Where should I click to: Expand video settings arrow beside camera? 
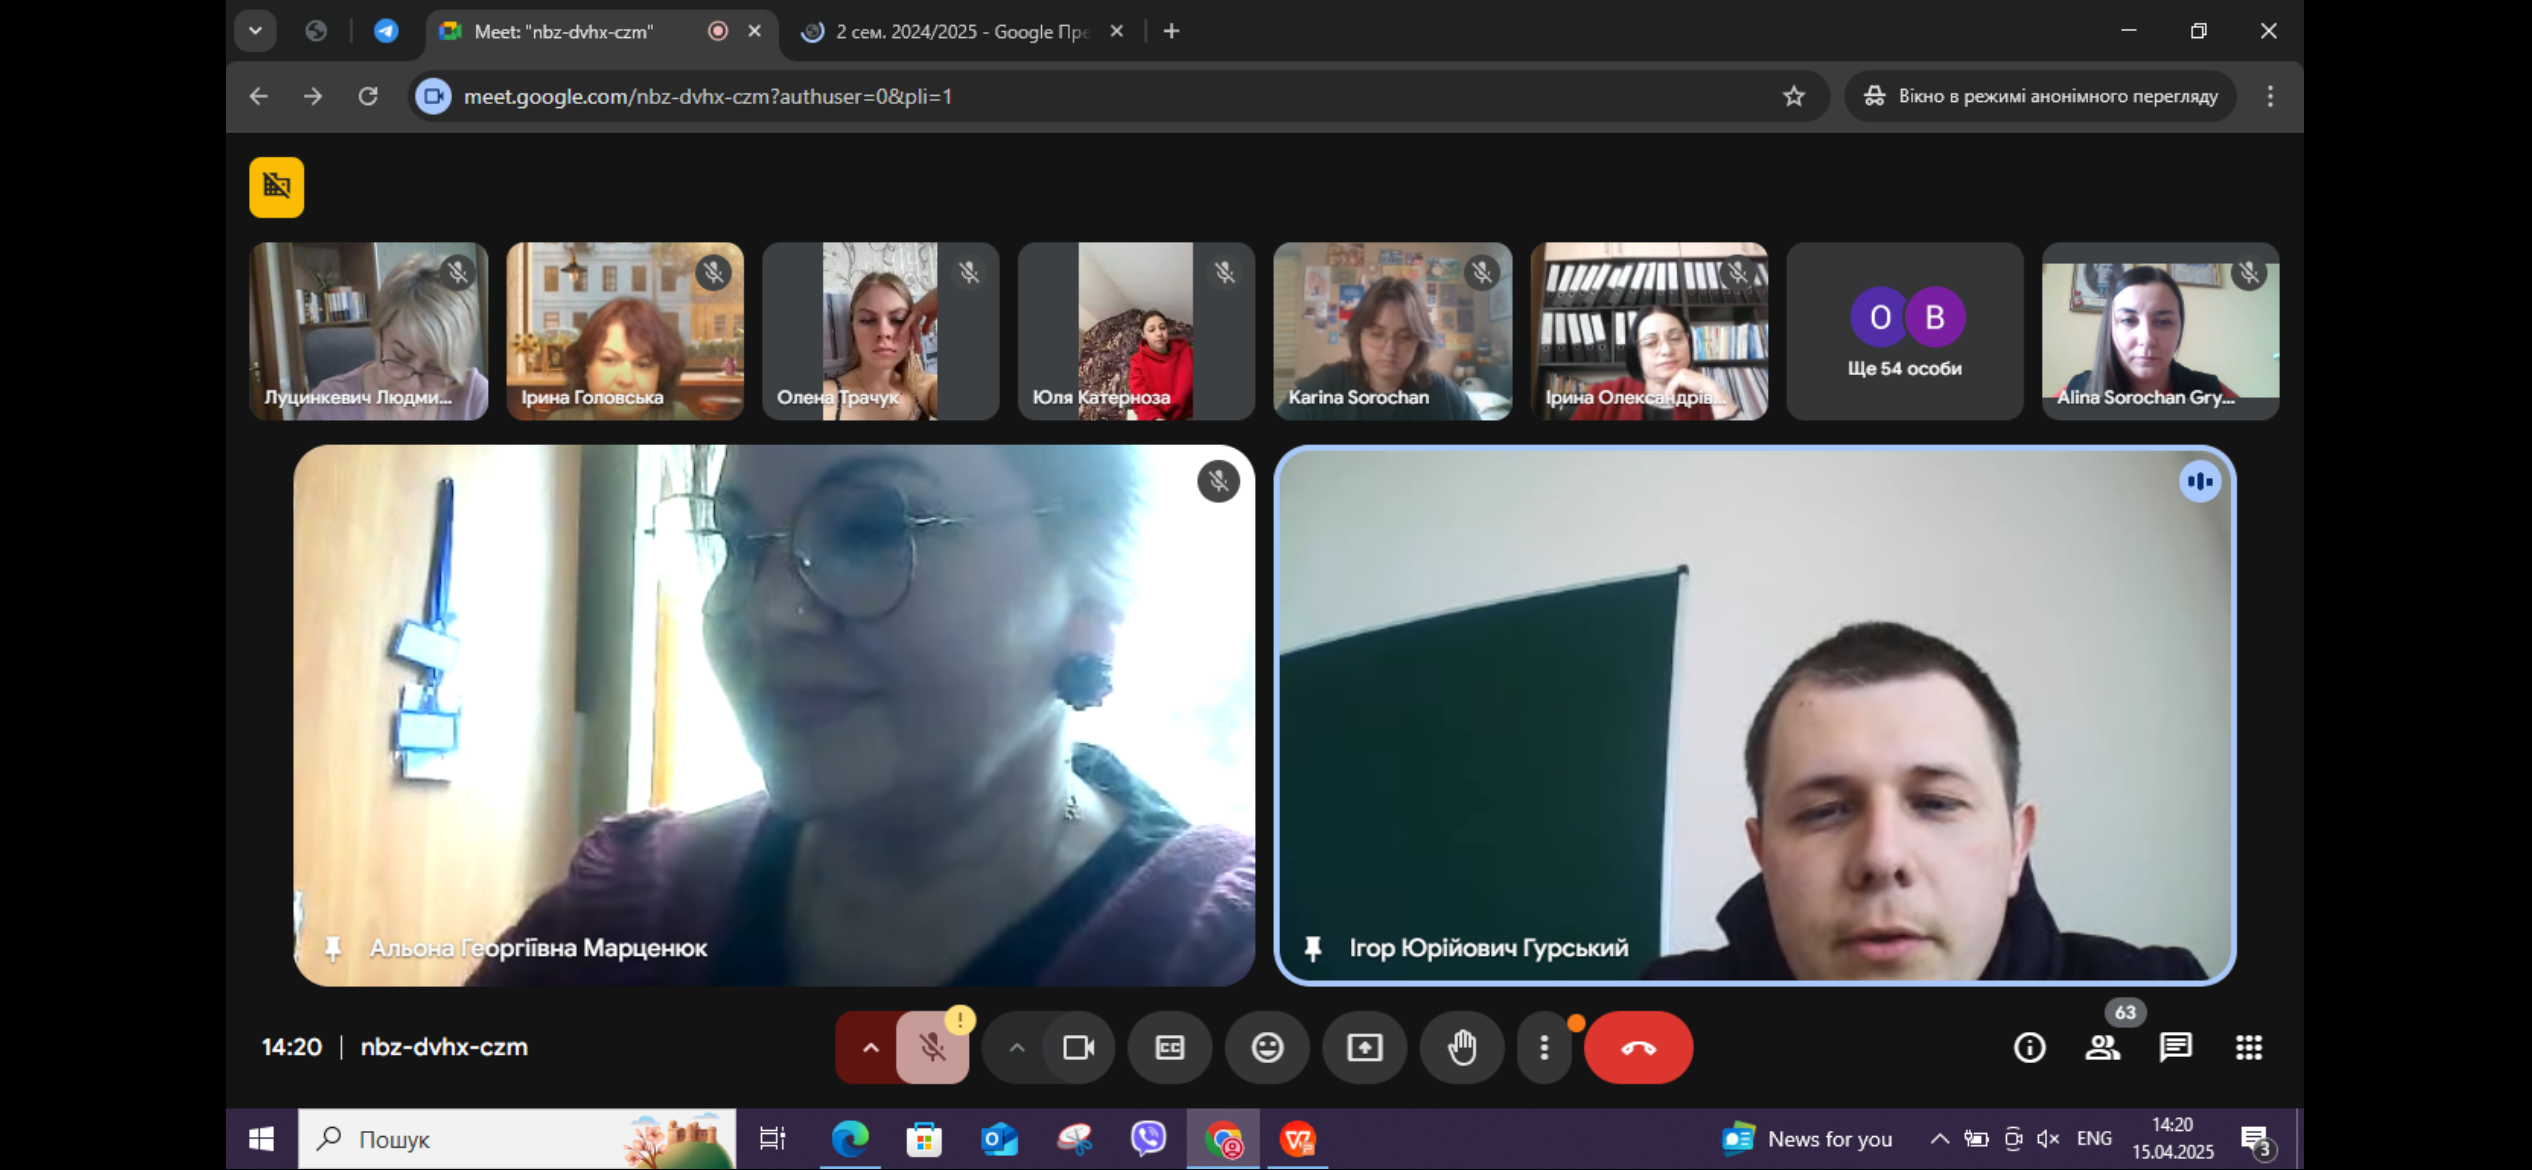click(x=1016, y=1047)
